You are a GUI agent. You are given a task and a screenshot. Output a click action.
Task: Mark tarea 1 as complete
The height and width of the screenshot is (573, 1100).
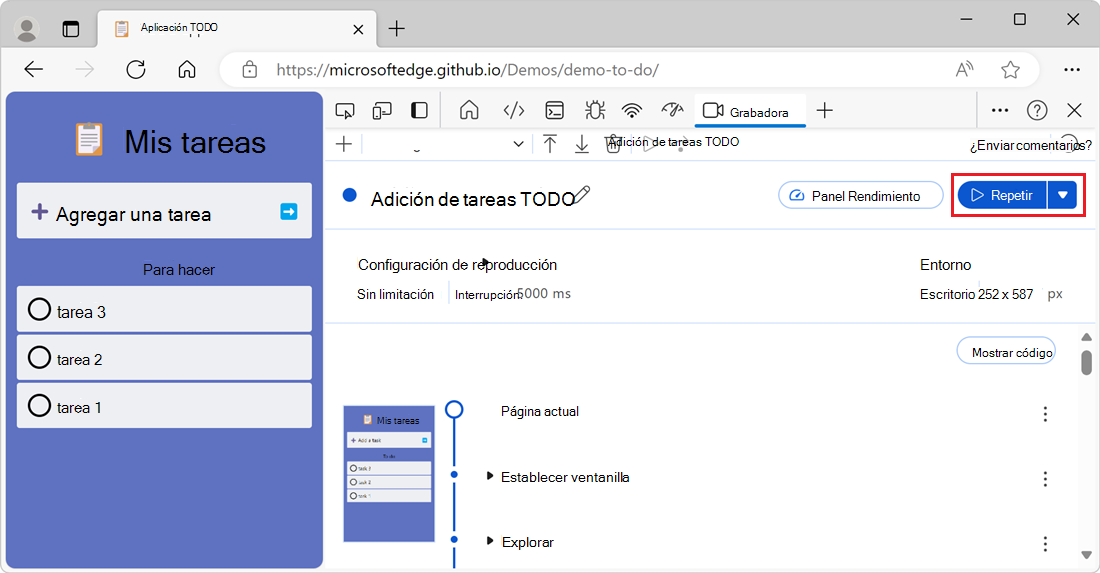tap(39, 405)
